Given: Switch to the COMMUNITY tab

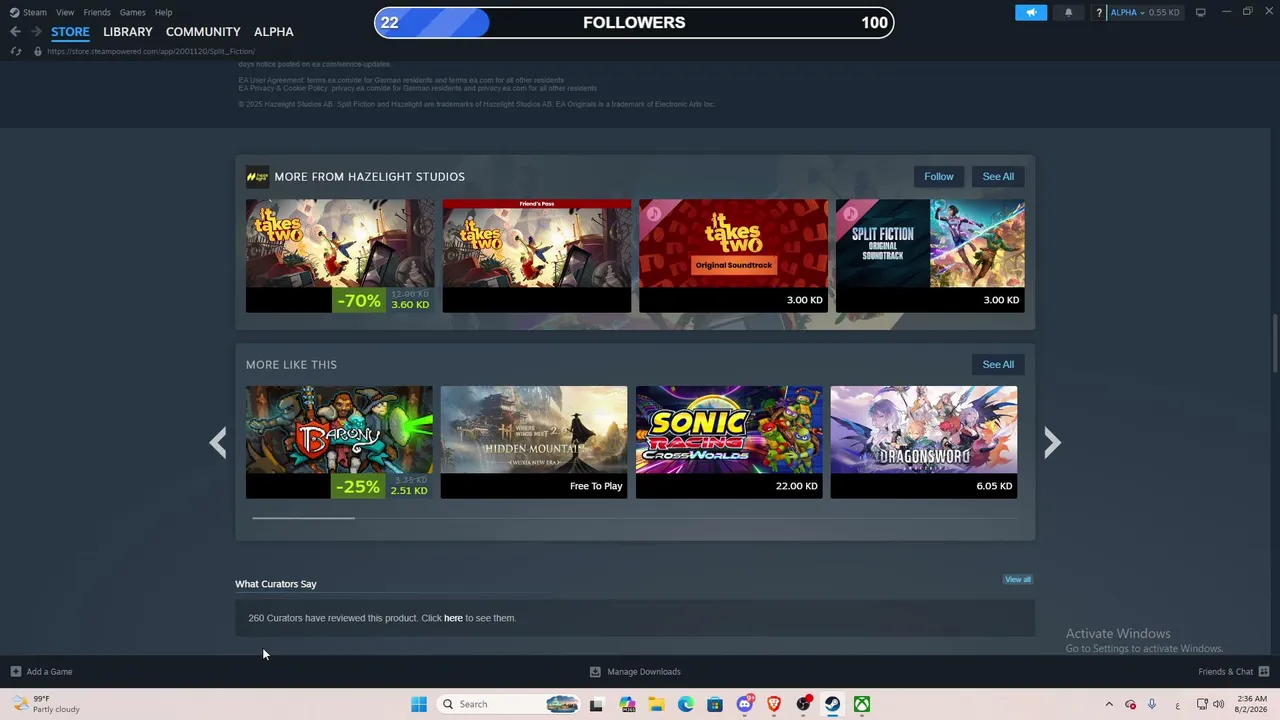Looking at the screenshot, I should click(x=203, y=32).
